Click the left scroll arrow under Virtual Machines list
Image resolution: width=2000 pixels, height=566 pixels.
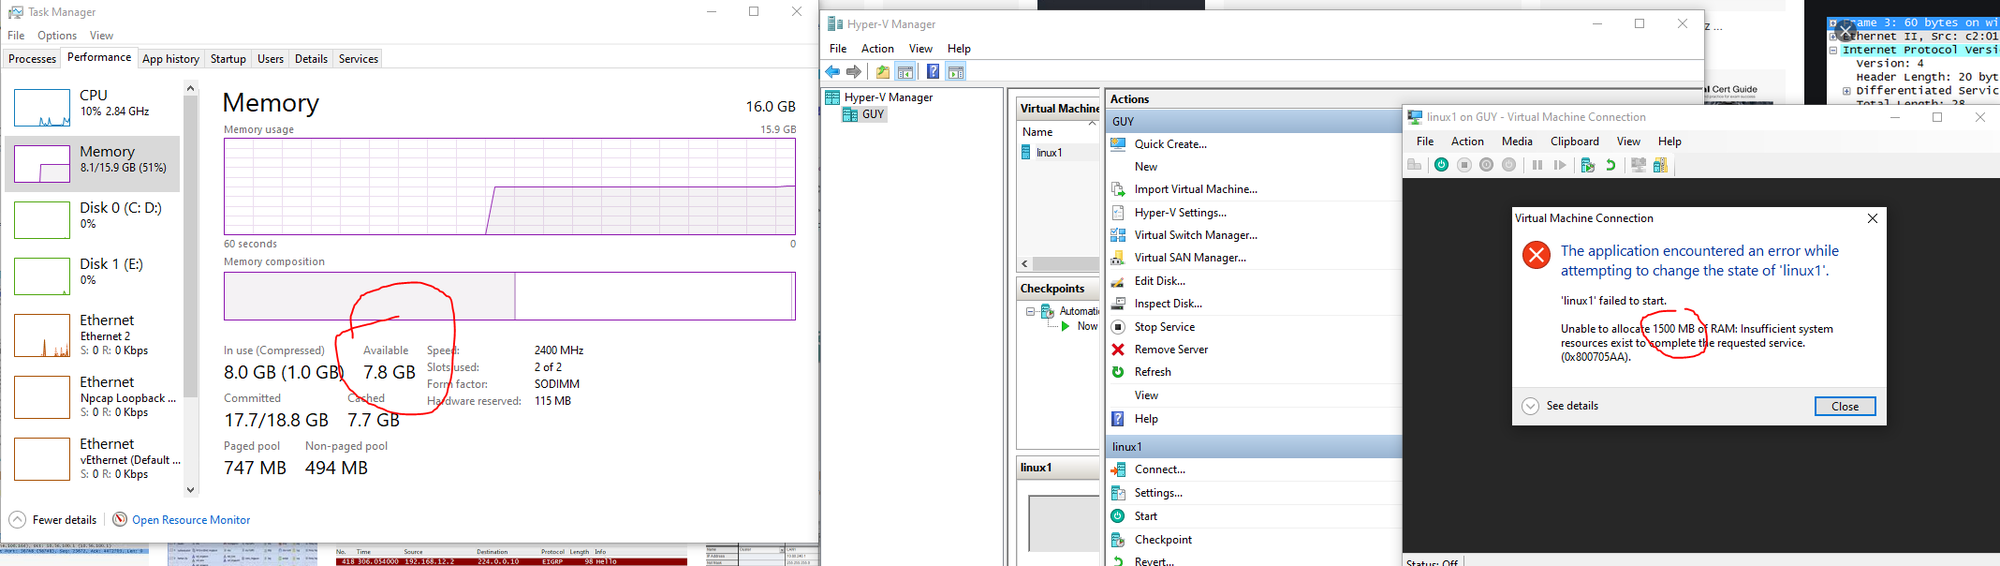[x=1025, y=264]
